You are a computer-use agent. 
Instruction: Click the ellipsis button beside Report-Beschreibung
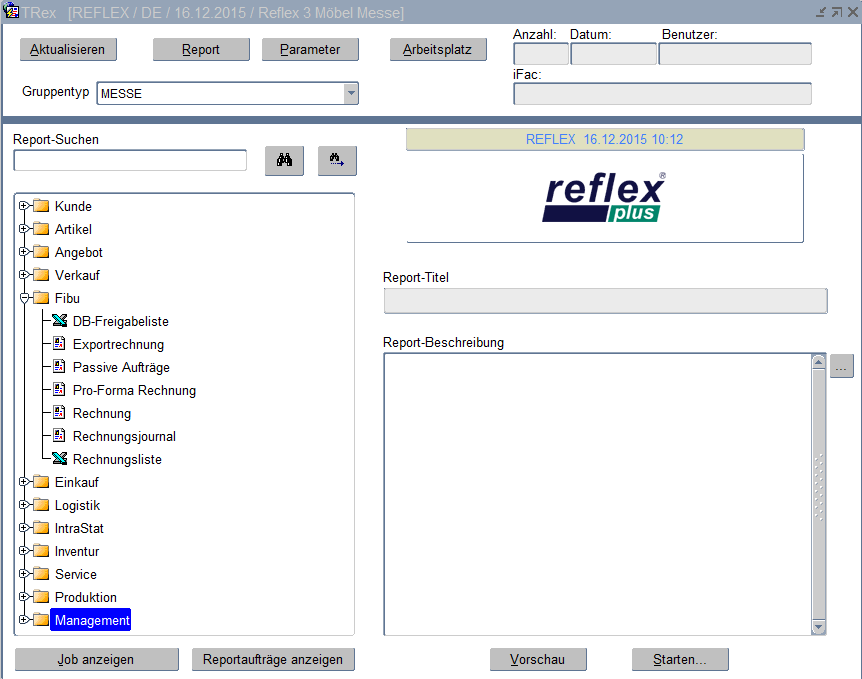(842, 367)
